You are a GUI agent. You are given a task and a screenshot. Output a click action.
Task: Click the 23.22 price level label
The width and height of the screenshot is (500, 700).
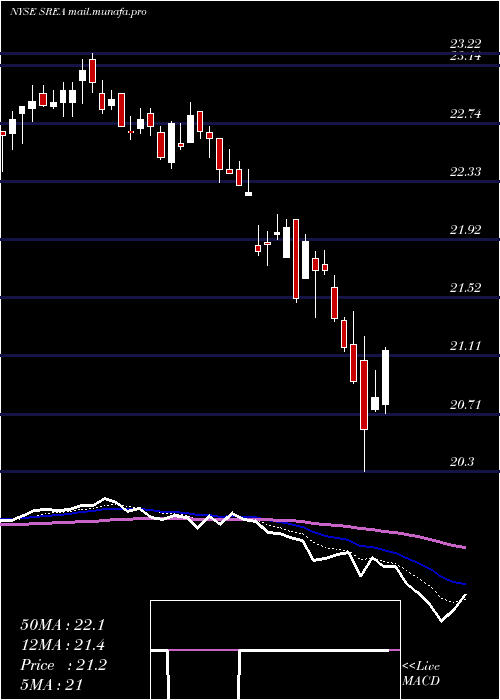(466, 44)
